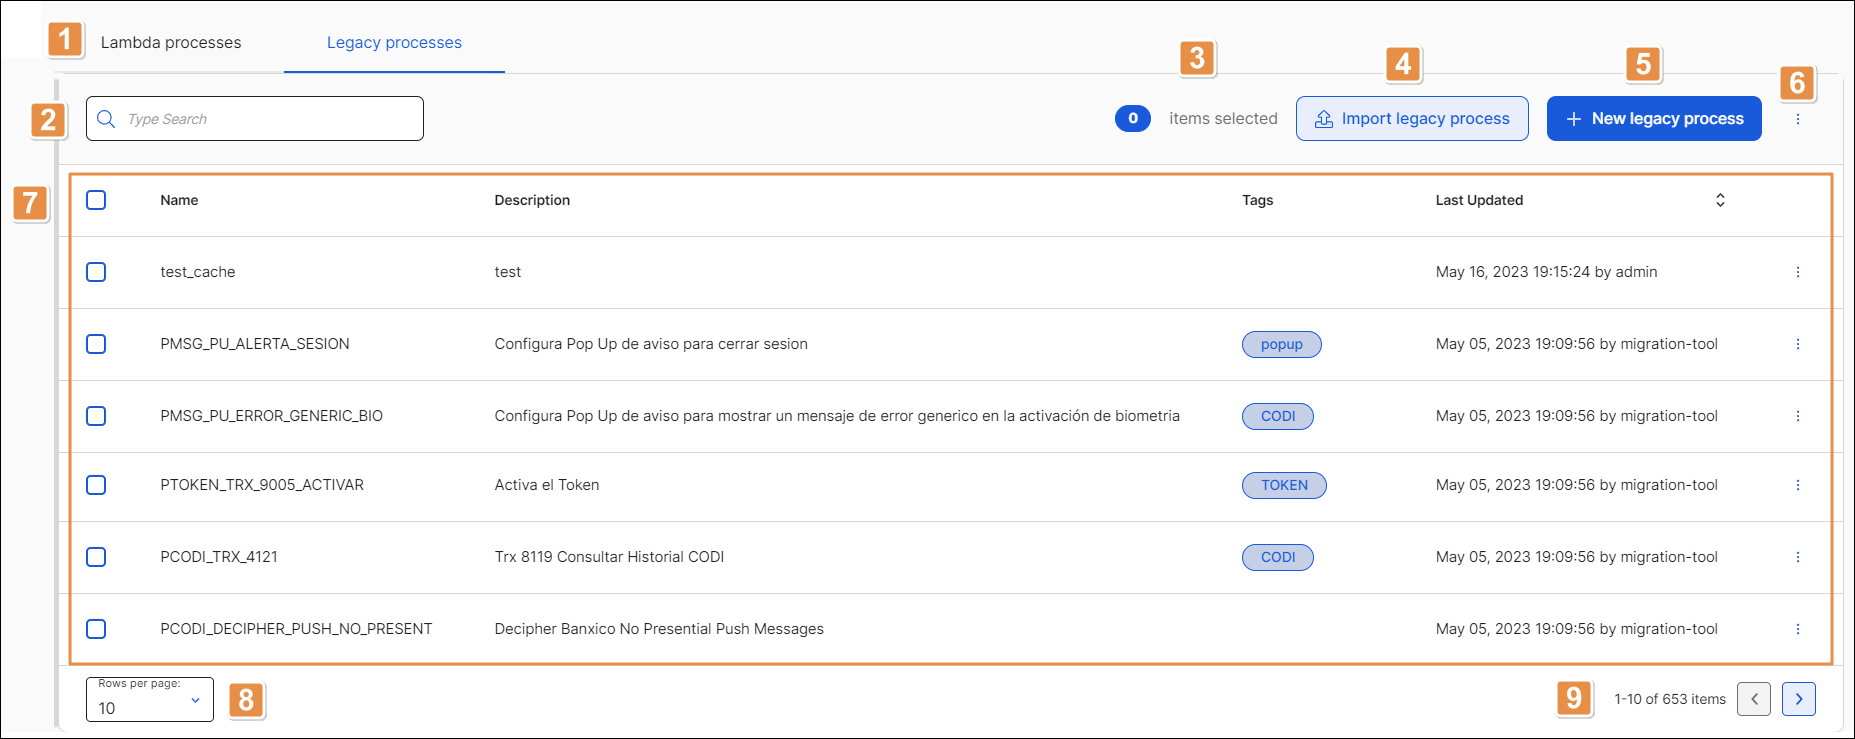Open row actions for PCODI_DECIPHER_PUSH_NO_PRESENT
The width and height of the screenshot is (1855, 739).
click(1797, 629)
